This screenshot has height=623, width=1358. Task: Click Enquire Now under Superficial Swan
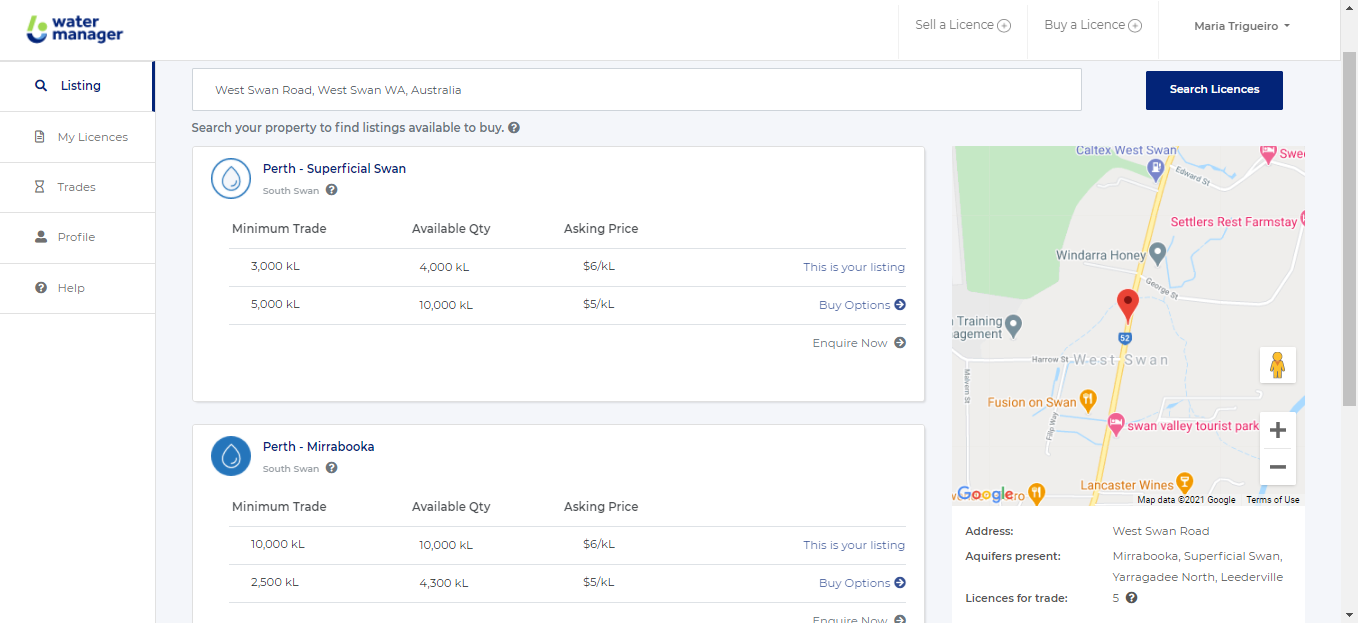pyautogui.click(x=859, y=343)
